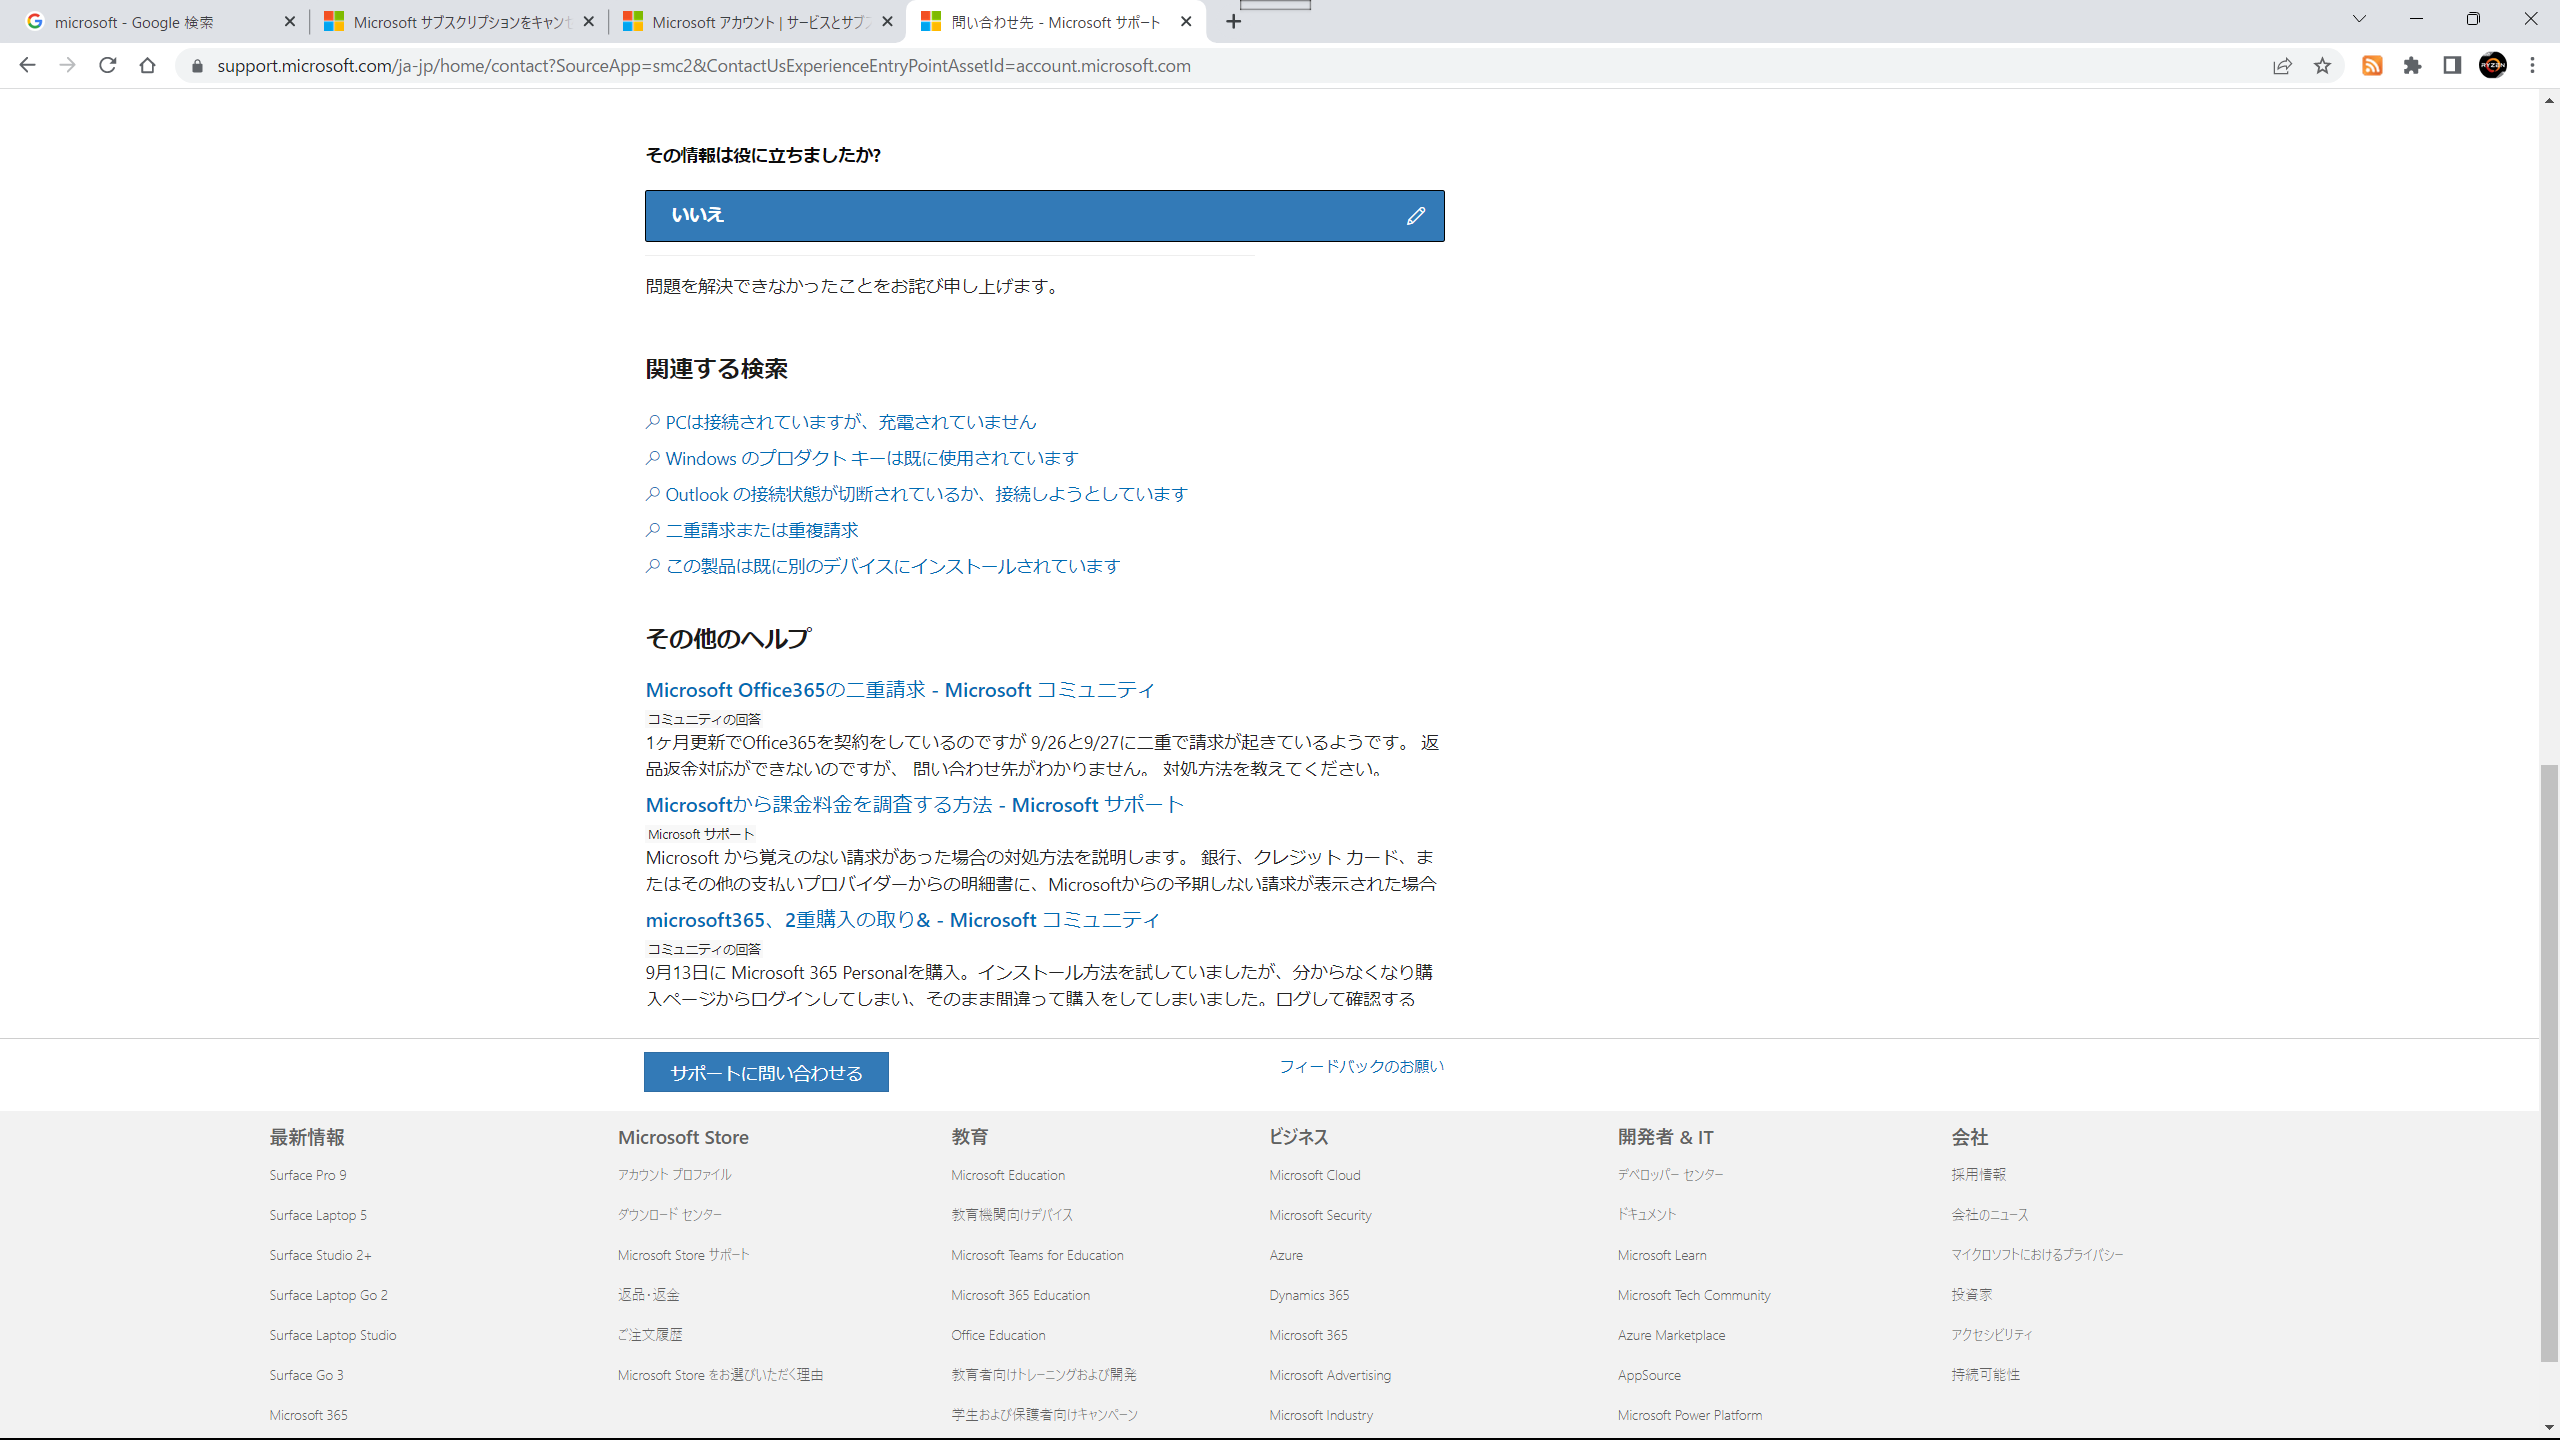Image resolution: width=2560 pixels, height=1440 pixels.
Task: Open the extensions puzzle-piece menu
Action: point(2413,66)
